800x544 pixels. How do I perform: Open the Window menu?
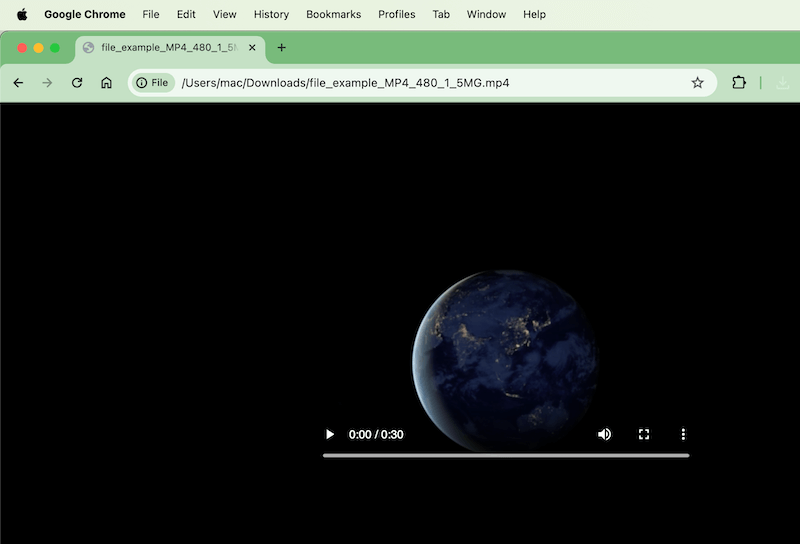[486, 14]
